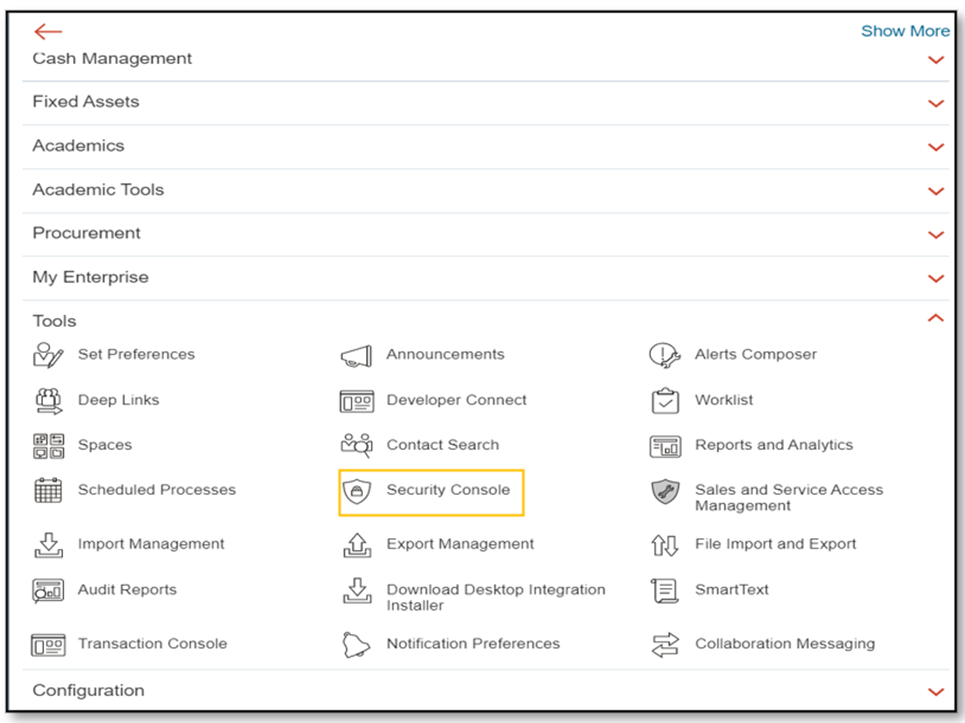
Task: Click the File Import and Export icon
Action: [x=665, y=545]
